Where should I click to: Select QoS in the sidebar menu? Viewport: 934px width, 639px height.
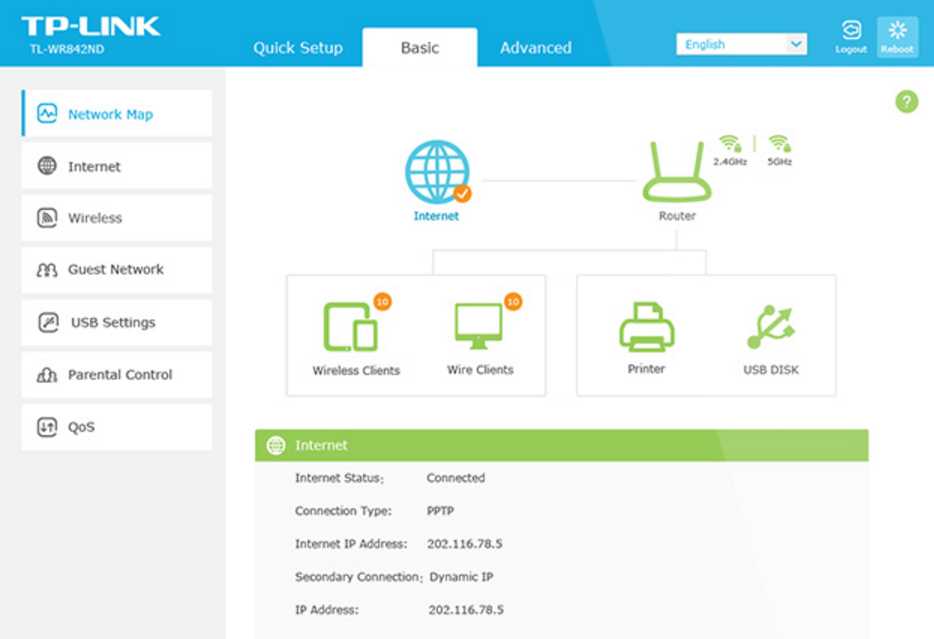point(116,427)
